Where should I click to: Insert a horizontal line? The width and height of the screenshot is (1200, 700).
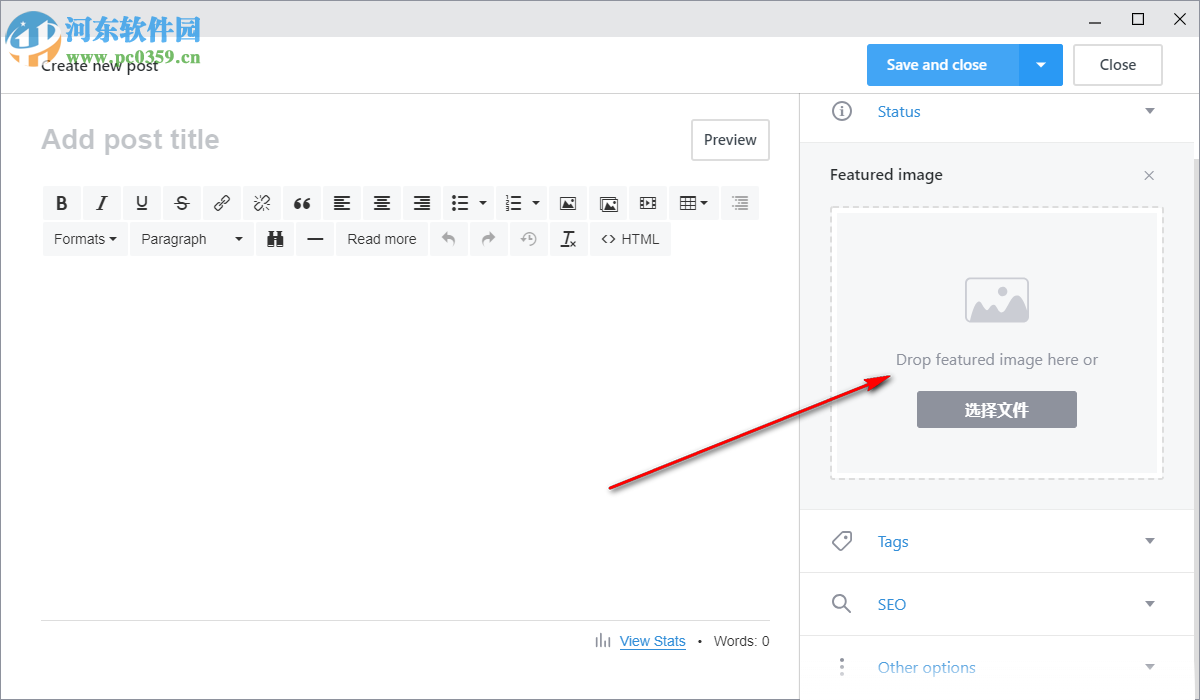click(315, 239)
